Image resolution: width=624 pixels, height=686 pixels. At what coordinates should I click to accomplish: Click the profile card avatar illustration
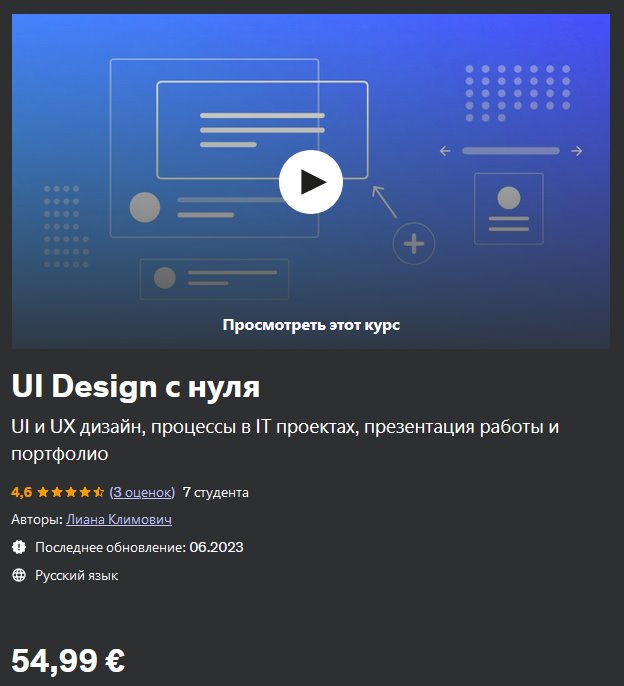509,208
